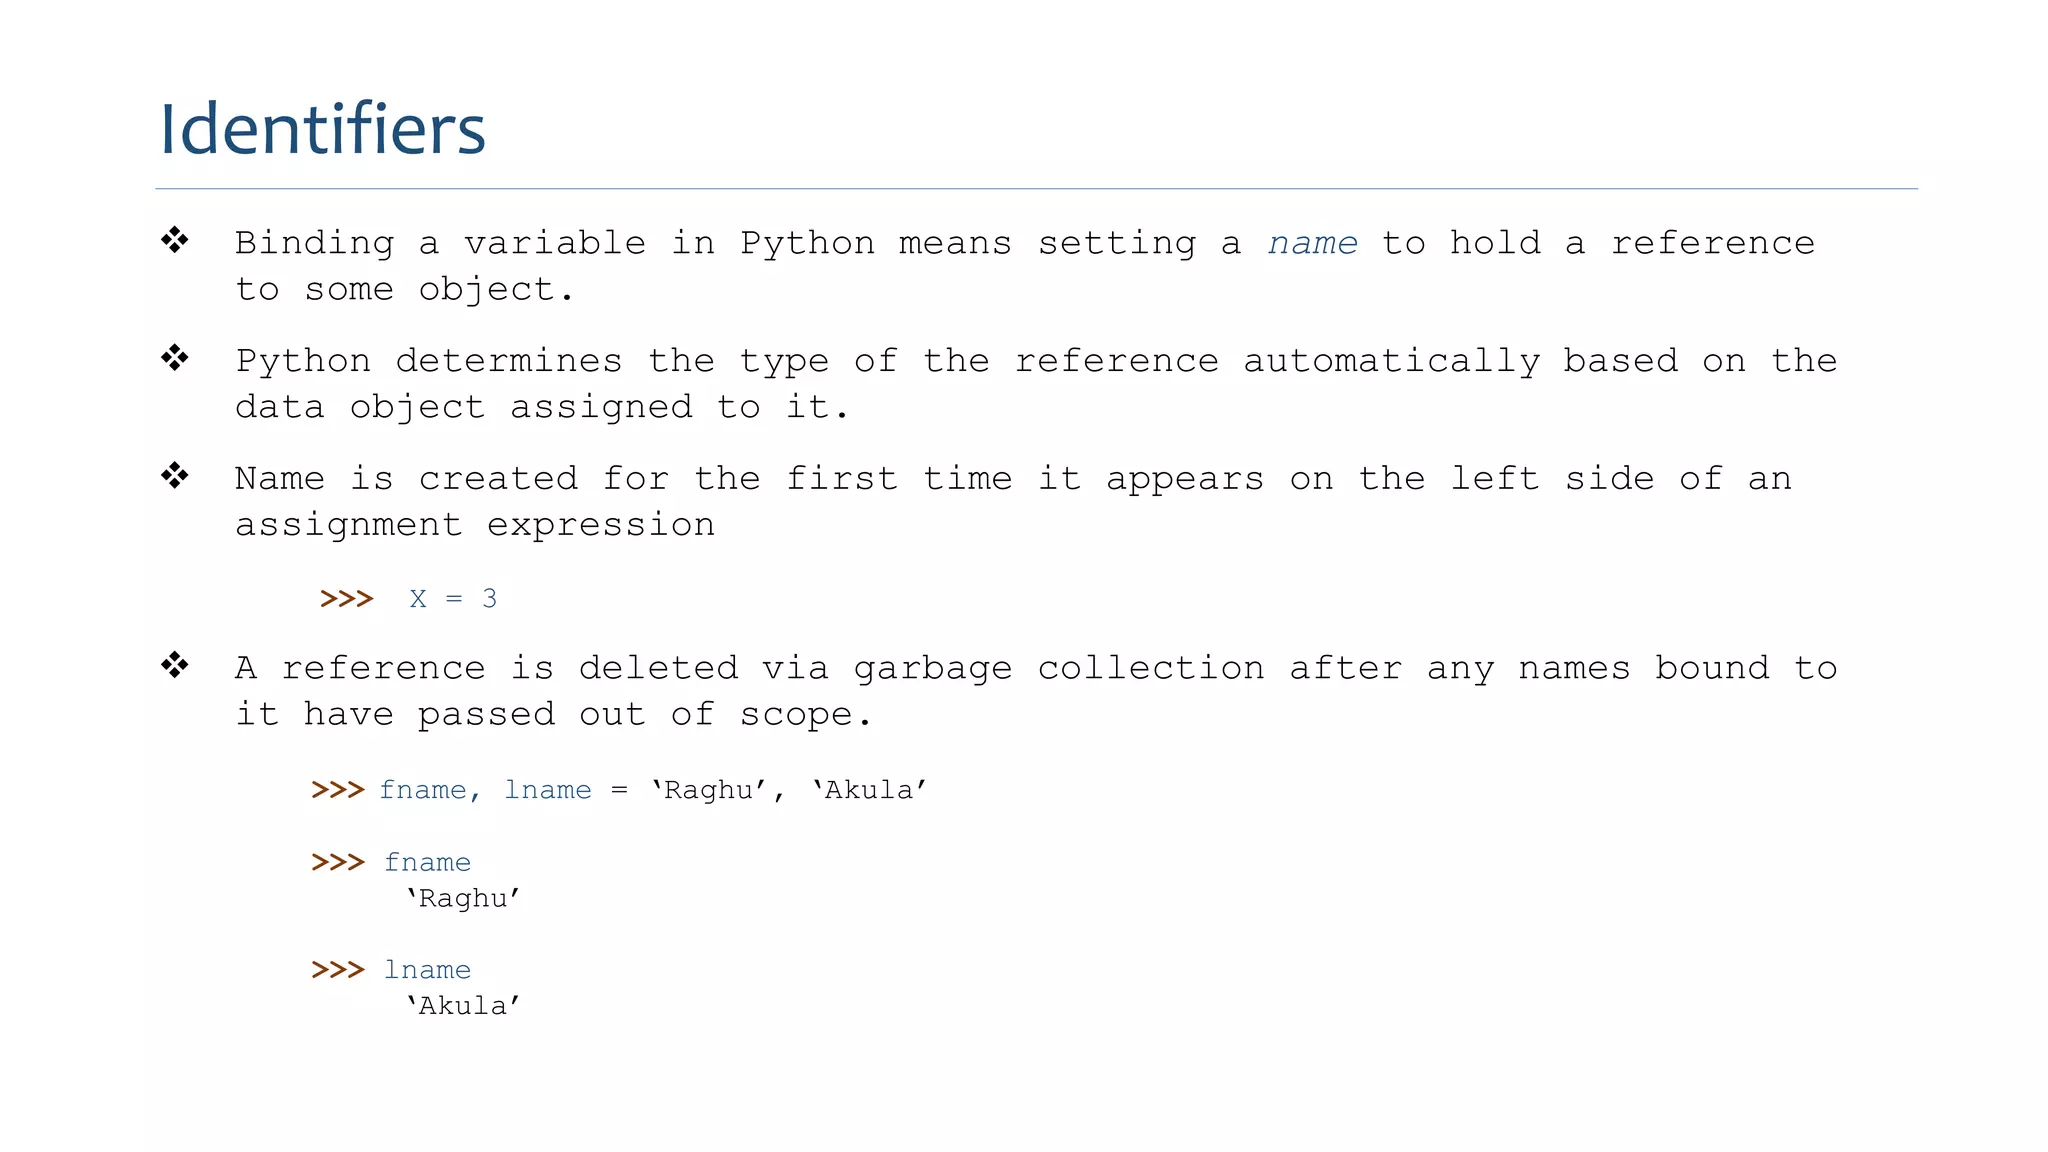Click the >>> prompt before the lone 'lname'
Viewport: 2048px width, 1152px height.
pyautogui.click(x=338, y=970)
